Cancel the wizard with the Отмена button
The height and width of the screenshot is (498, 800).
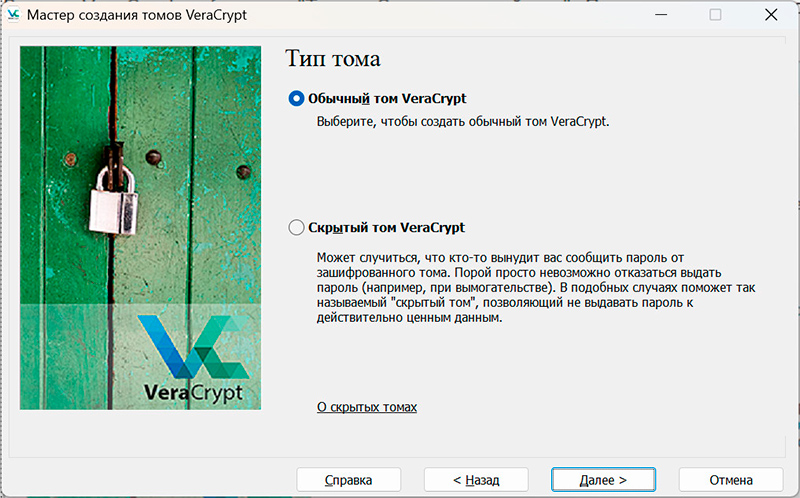tap(730, 480)
